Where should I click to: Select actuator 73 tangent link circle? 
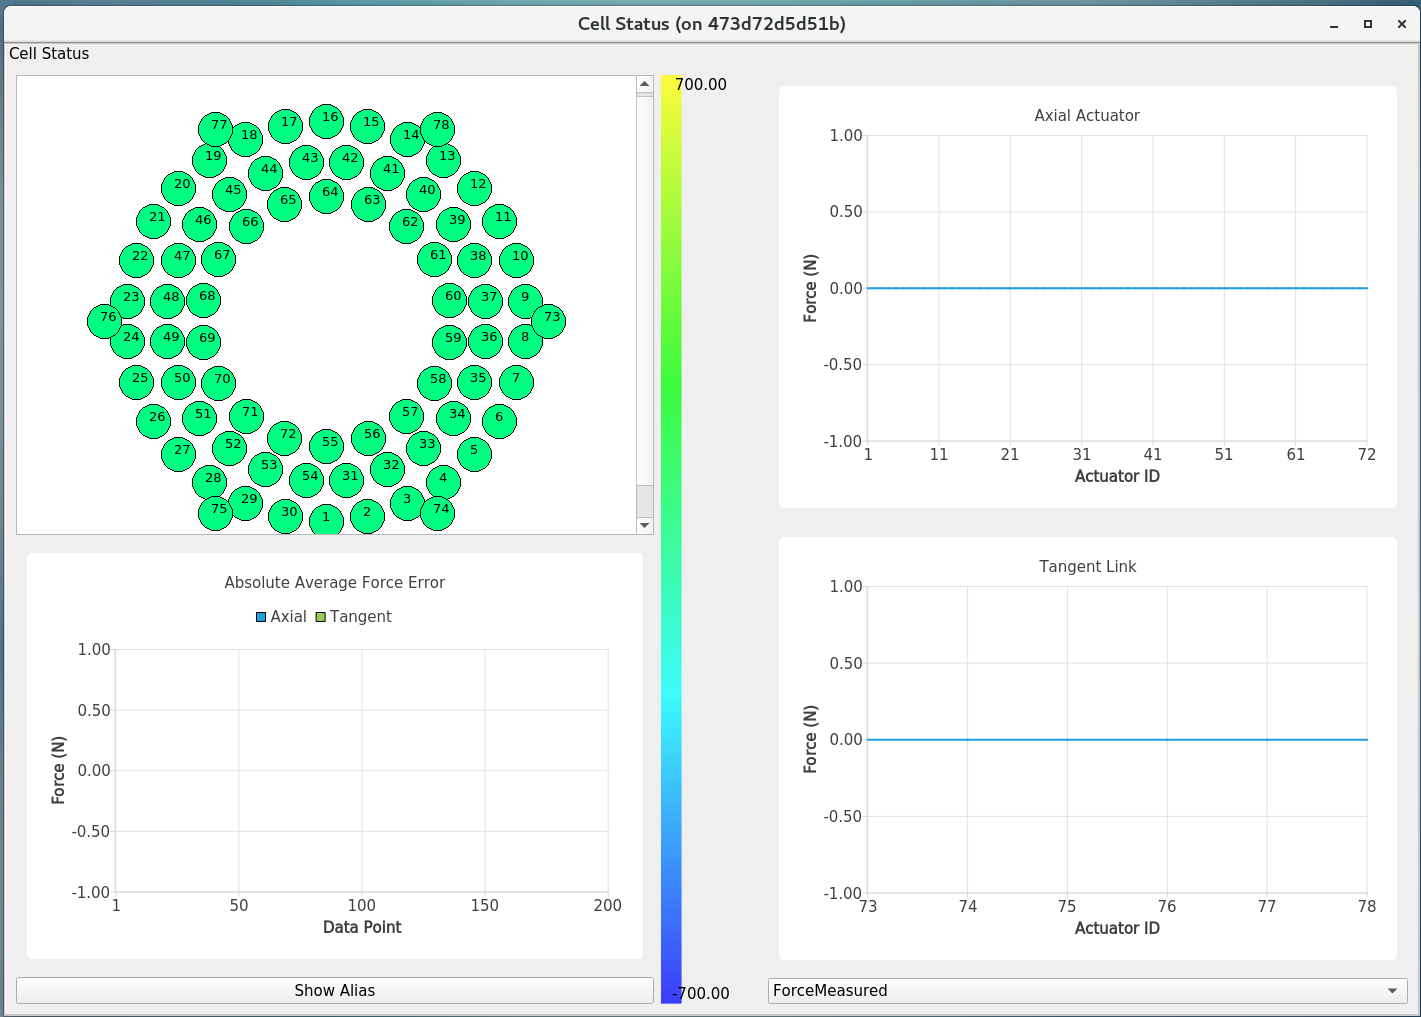(x=549, y=320)
